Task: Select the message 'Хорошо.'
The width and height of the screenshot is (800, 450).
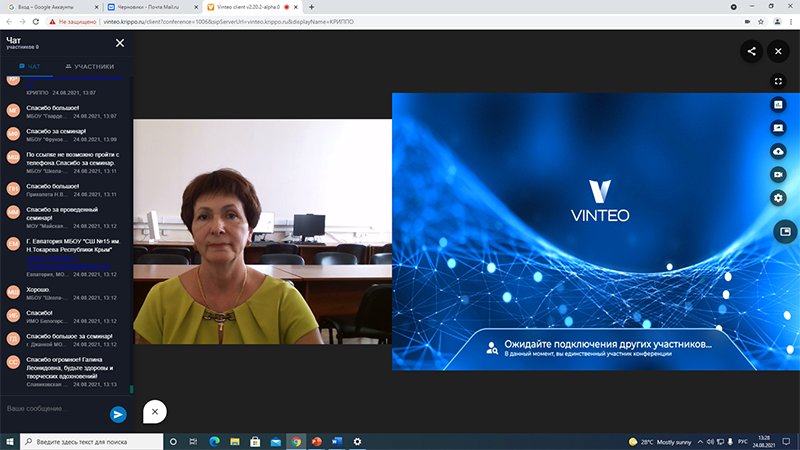Action: pyautogui.click(x=38, y=290)
